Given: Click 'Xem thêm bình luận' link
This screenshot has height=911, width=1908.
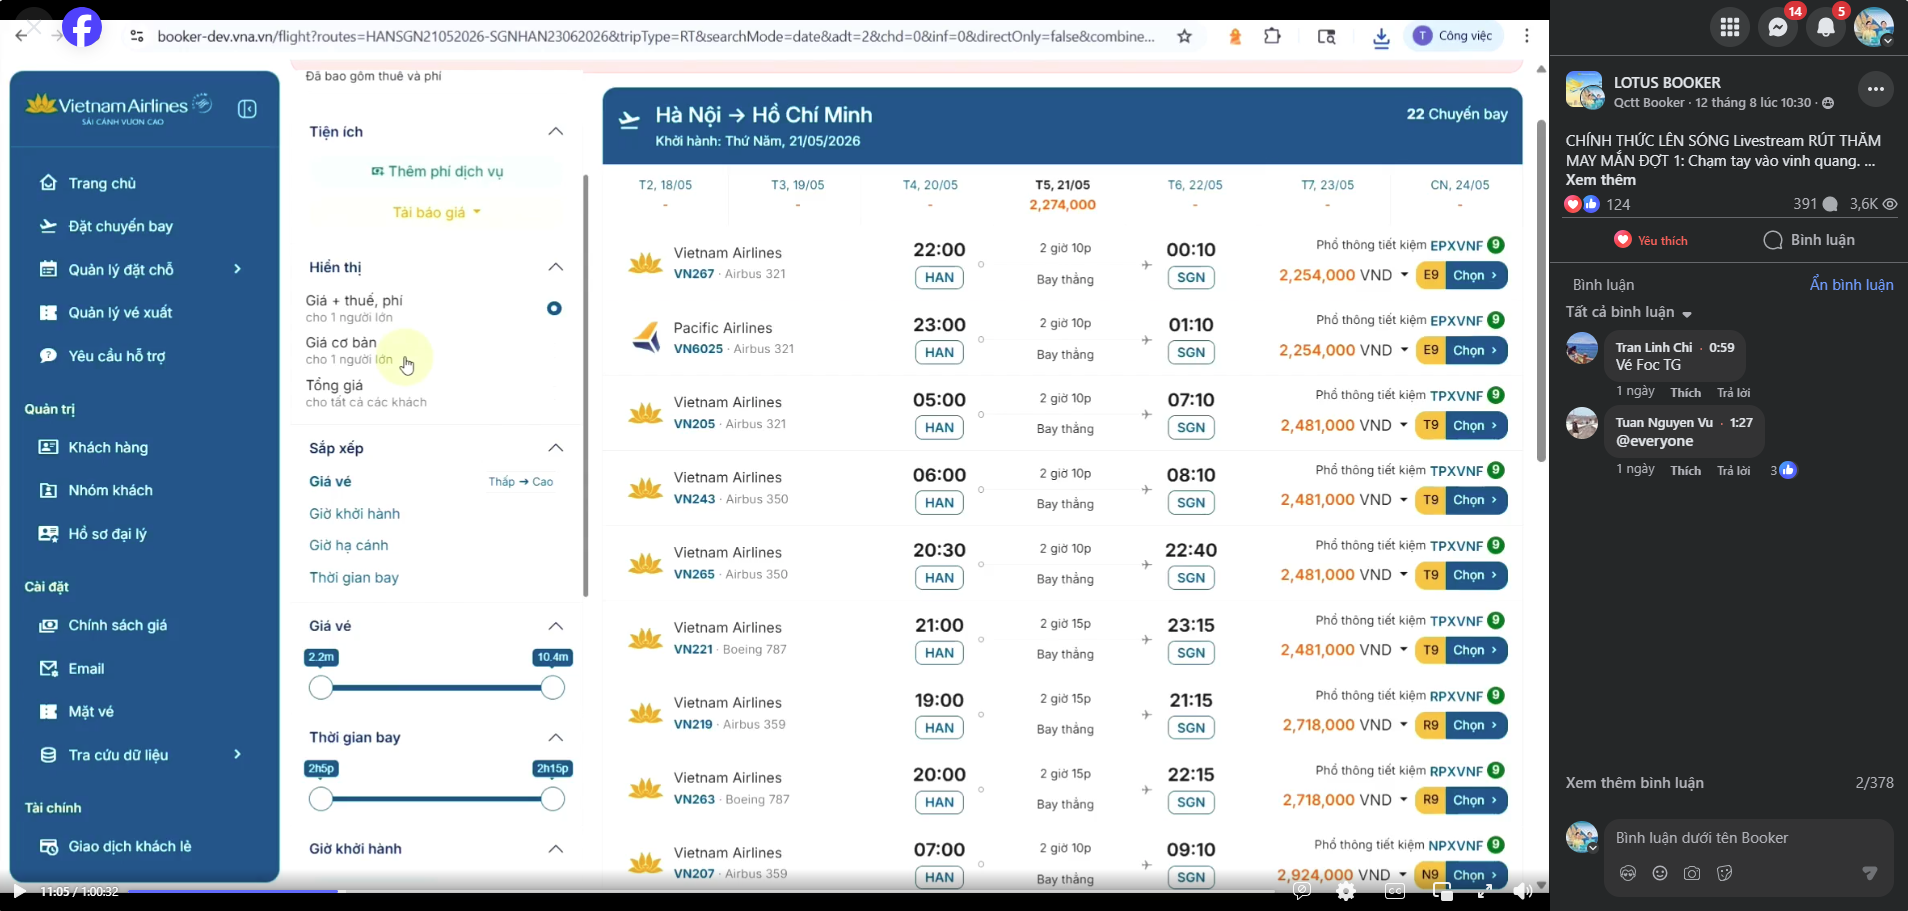Looking at the screenshot, I should pos(1635,783).
